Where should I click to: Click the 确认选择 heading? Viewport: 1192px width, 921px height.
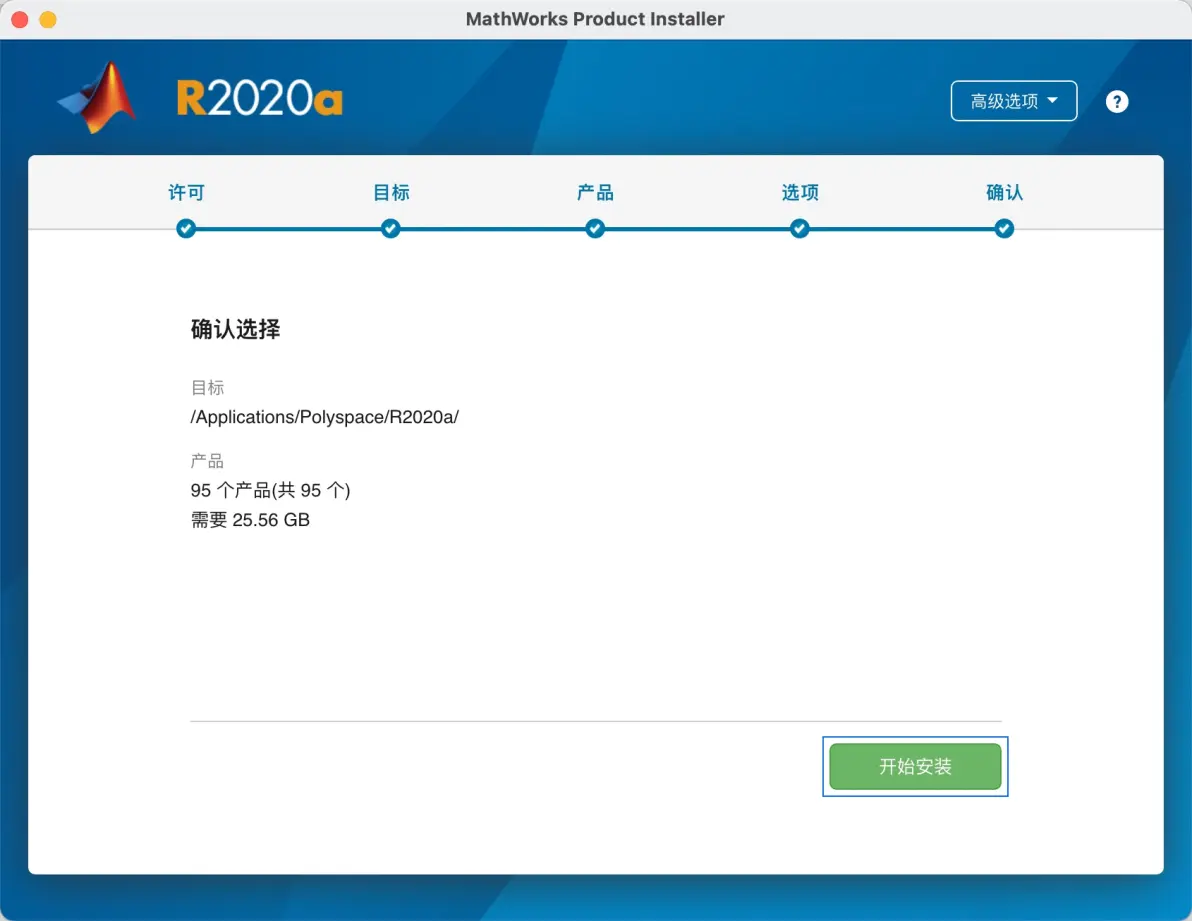[x=235, y=329]
